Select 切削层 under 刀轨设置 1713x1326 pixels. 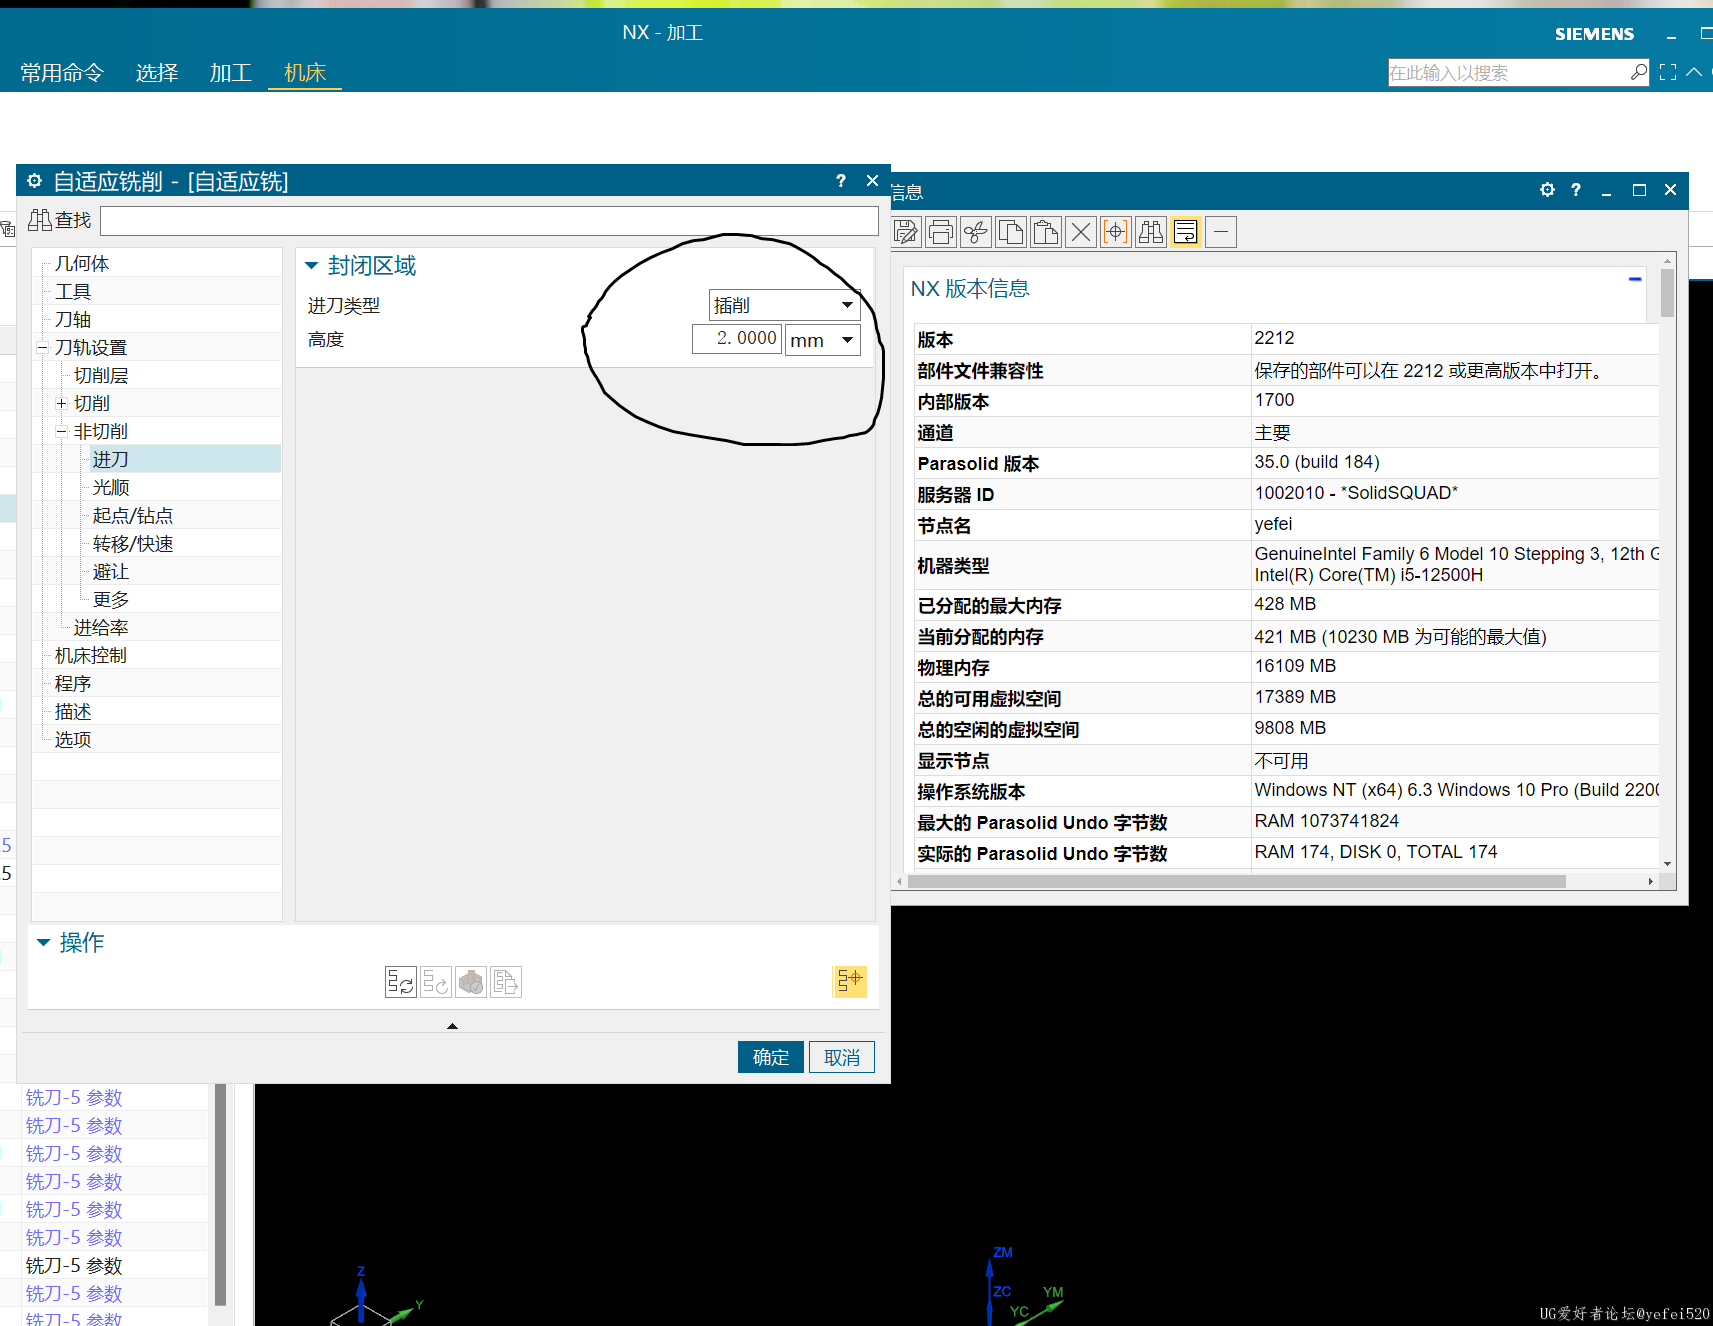[101, 376]
